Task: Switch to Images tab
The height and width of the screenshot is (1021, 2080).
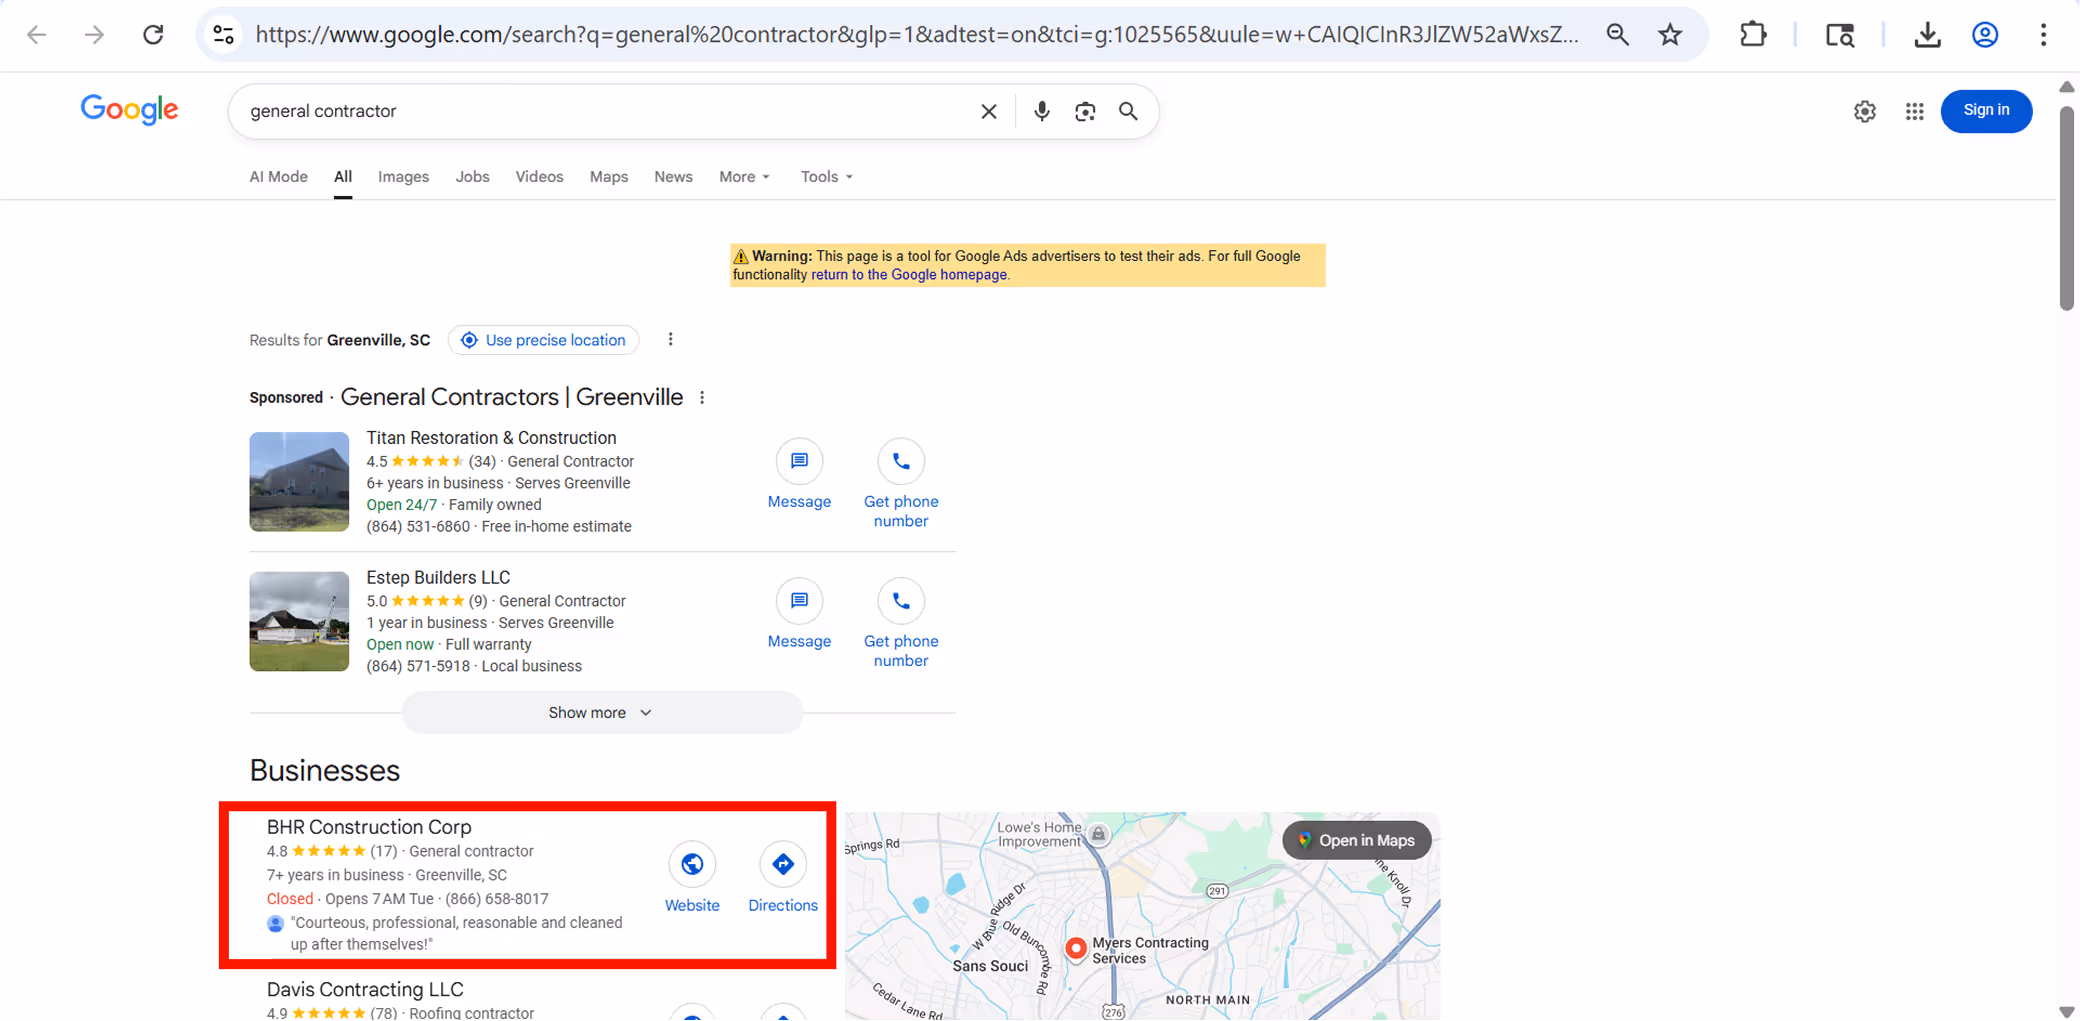Action: (403, 177)
